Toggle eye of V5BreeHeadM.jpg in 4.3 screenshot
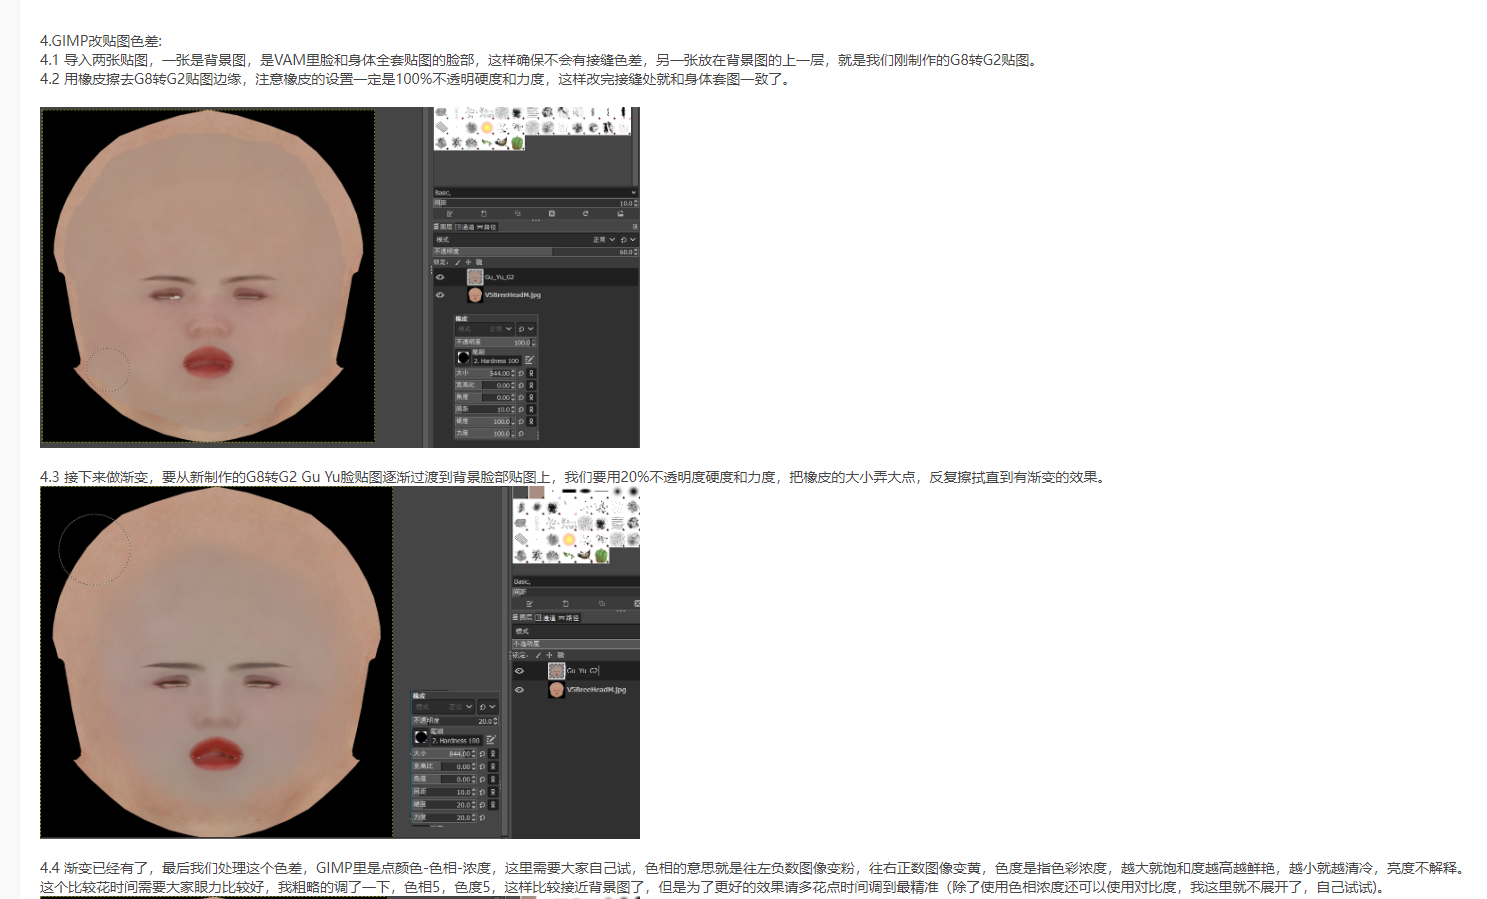This screenshot has width=1487, height=899. (519, 690)
